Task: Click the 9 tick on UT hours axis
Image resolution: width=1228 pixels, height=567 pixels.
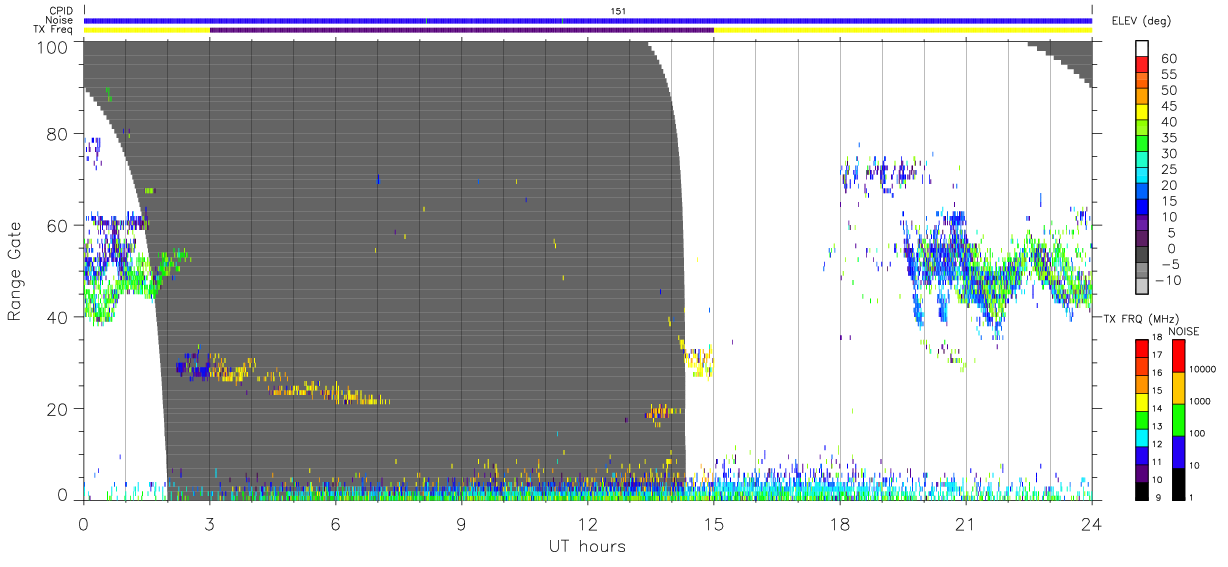Action: click(462, 523)
